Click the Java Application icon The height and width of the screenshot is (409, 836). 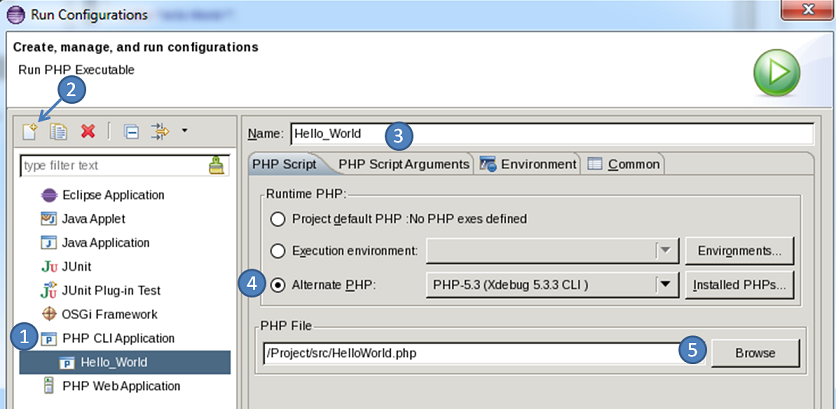pos(49,243)
